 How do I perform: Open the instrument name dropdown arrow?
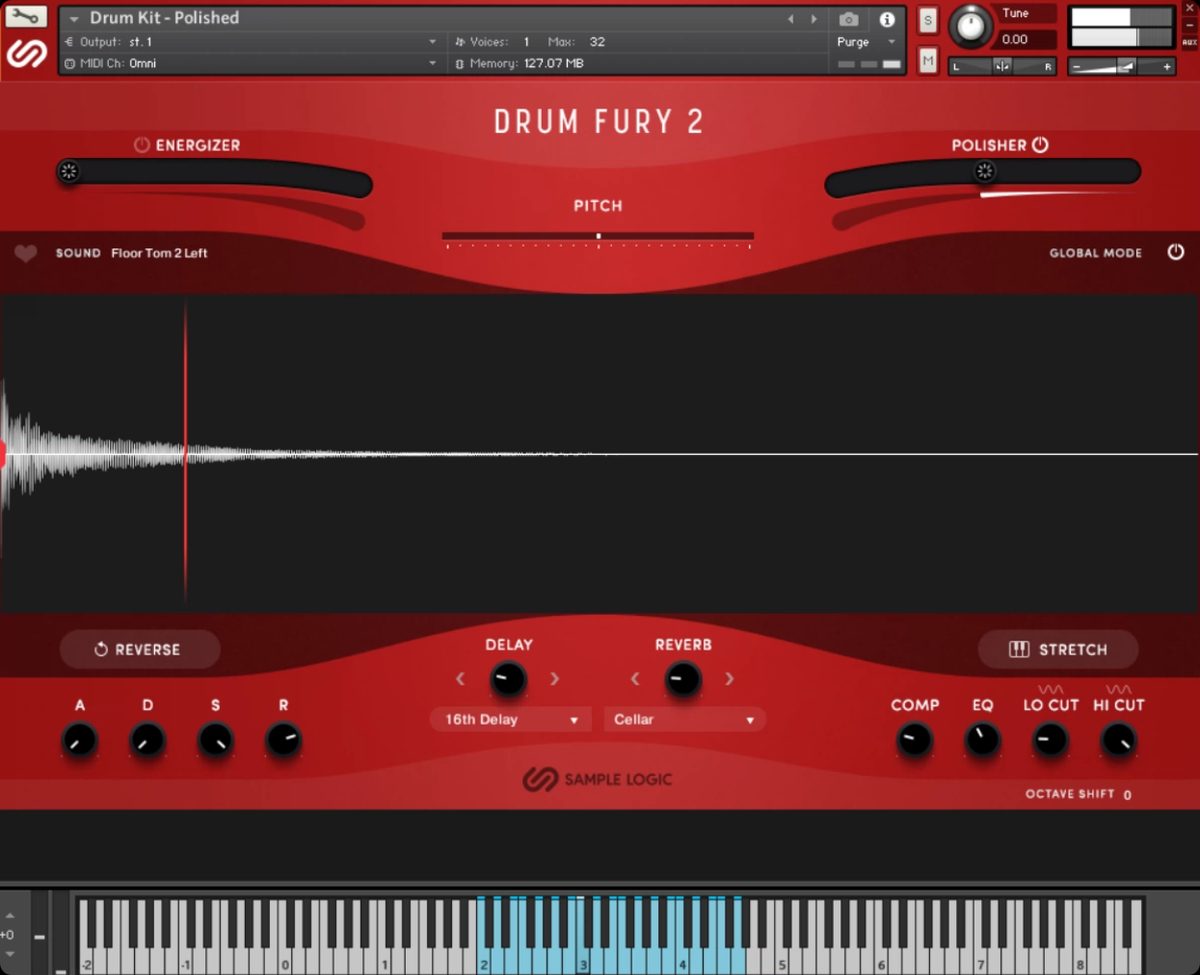(74, 19)
